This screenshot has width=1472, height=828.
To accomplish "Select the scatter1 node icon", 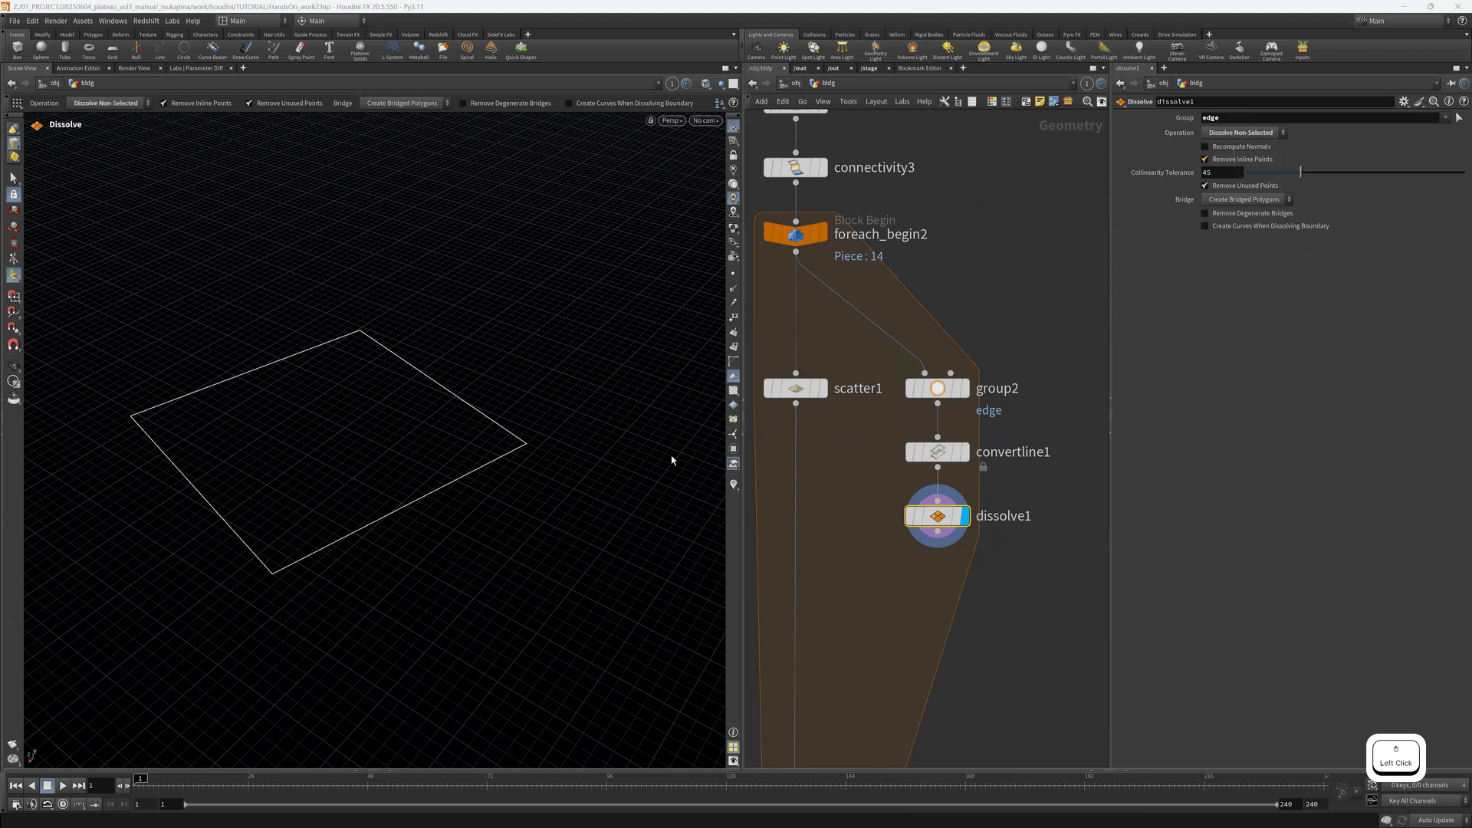I will pos(796,389).
